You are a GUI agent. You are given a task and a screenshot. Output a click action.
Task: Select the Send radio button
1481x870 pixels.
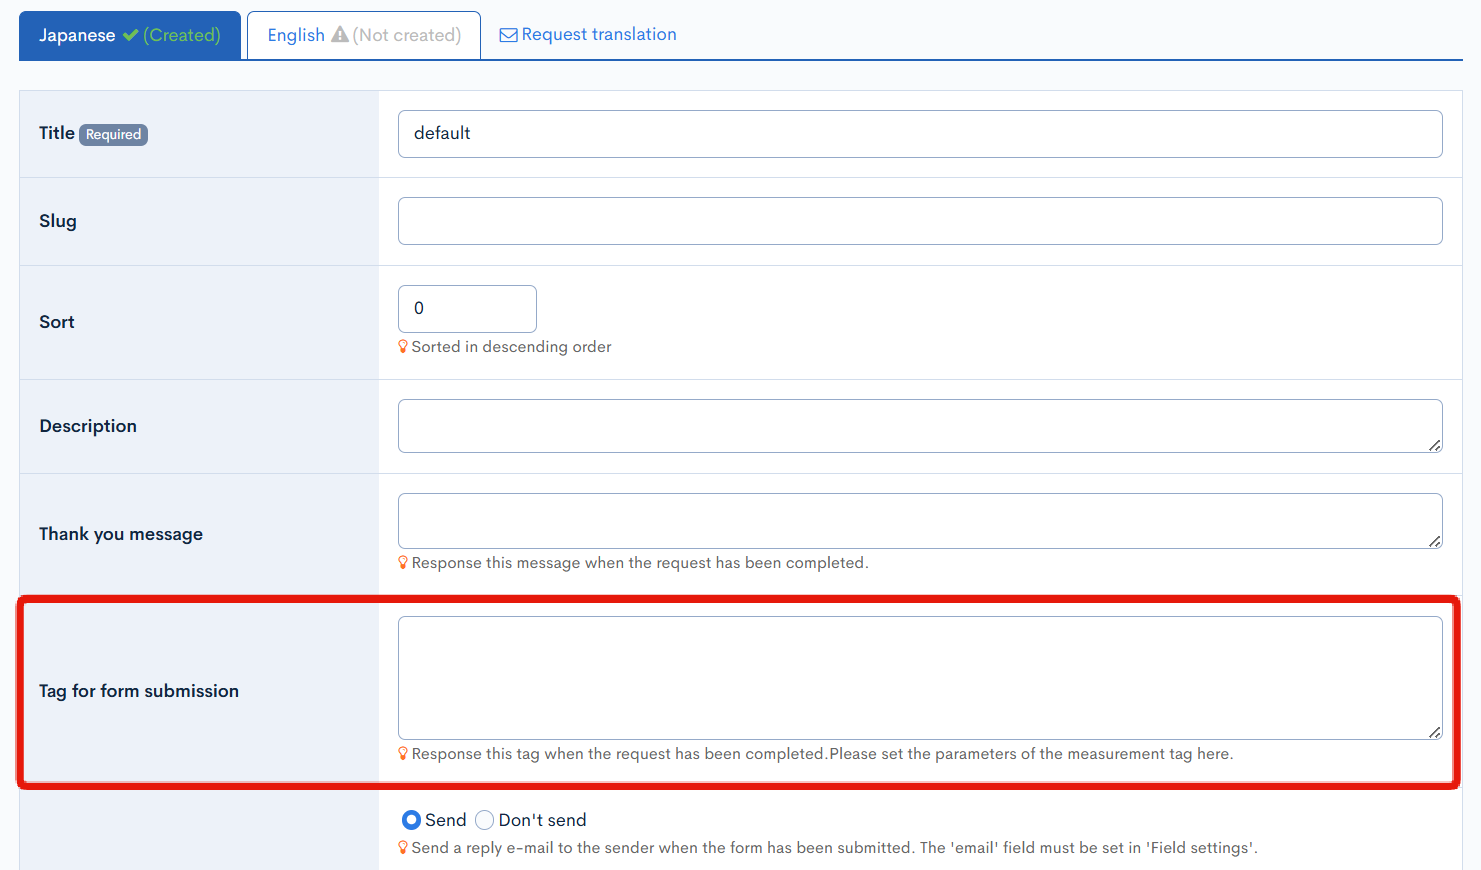[x=411, y=820]
